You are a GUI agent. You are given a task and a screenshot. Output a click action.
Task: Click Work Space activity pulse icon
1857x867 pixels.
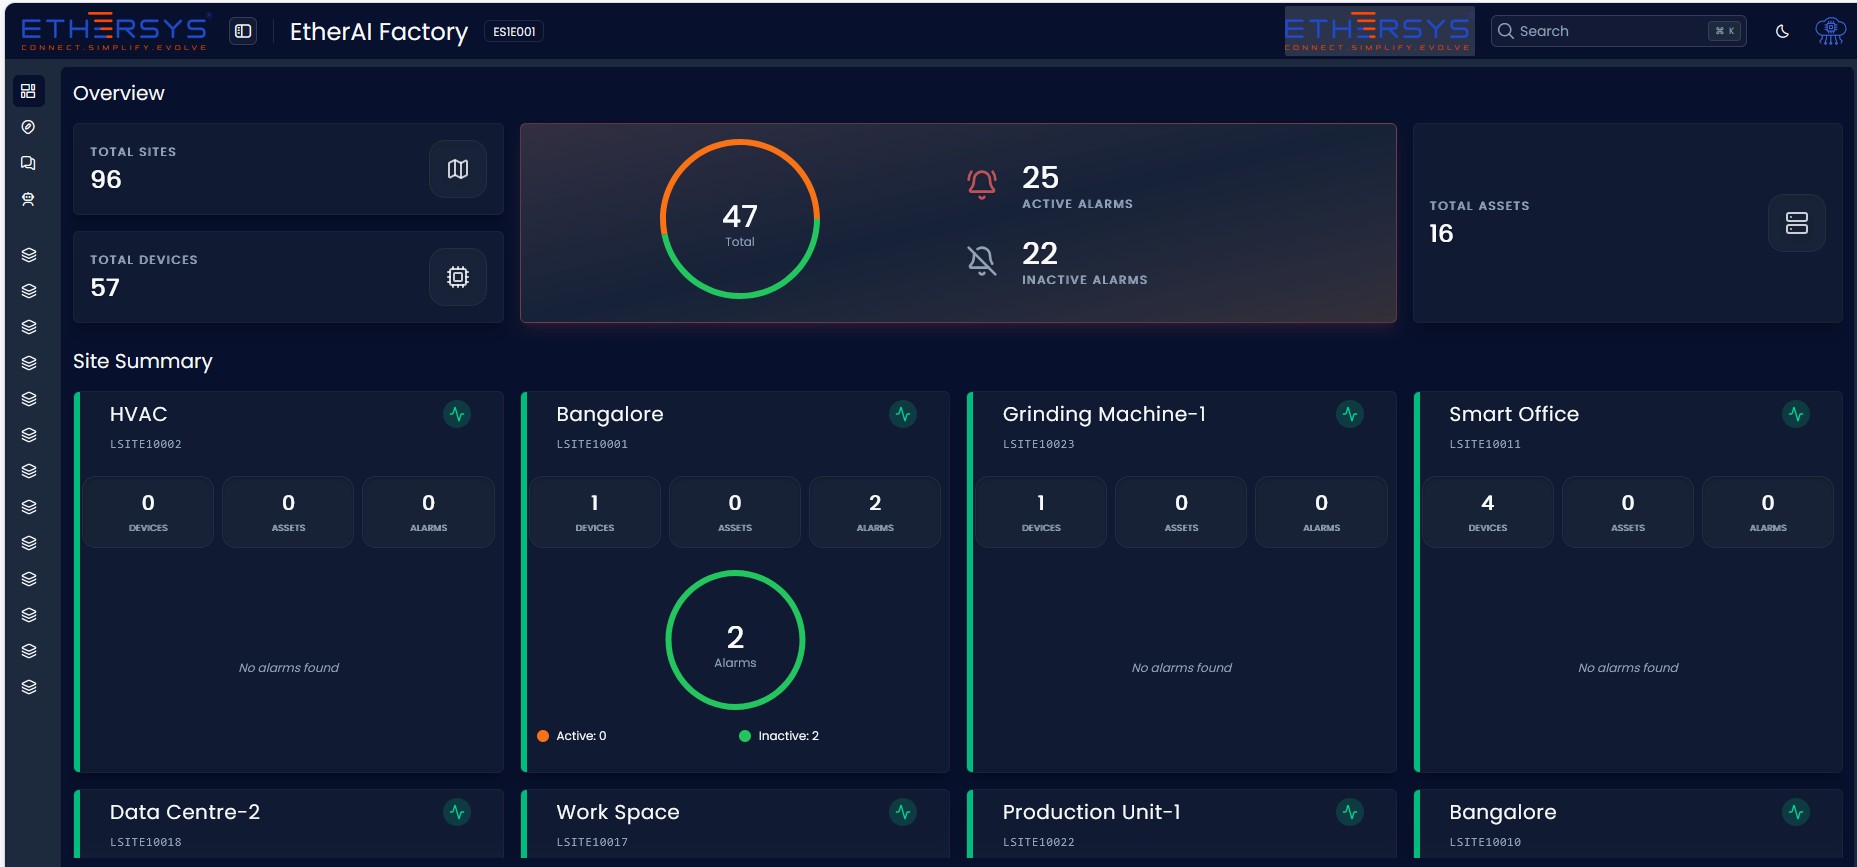pyautogui.click(x=903, y=812)
